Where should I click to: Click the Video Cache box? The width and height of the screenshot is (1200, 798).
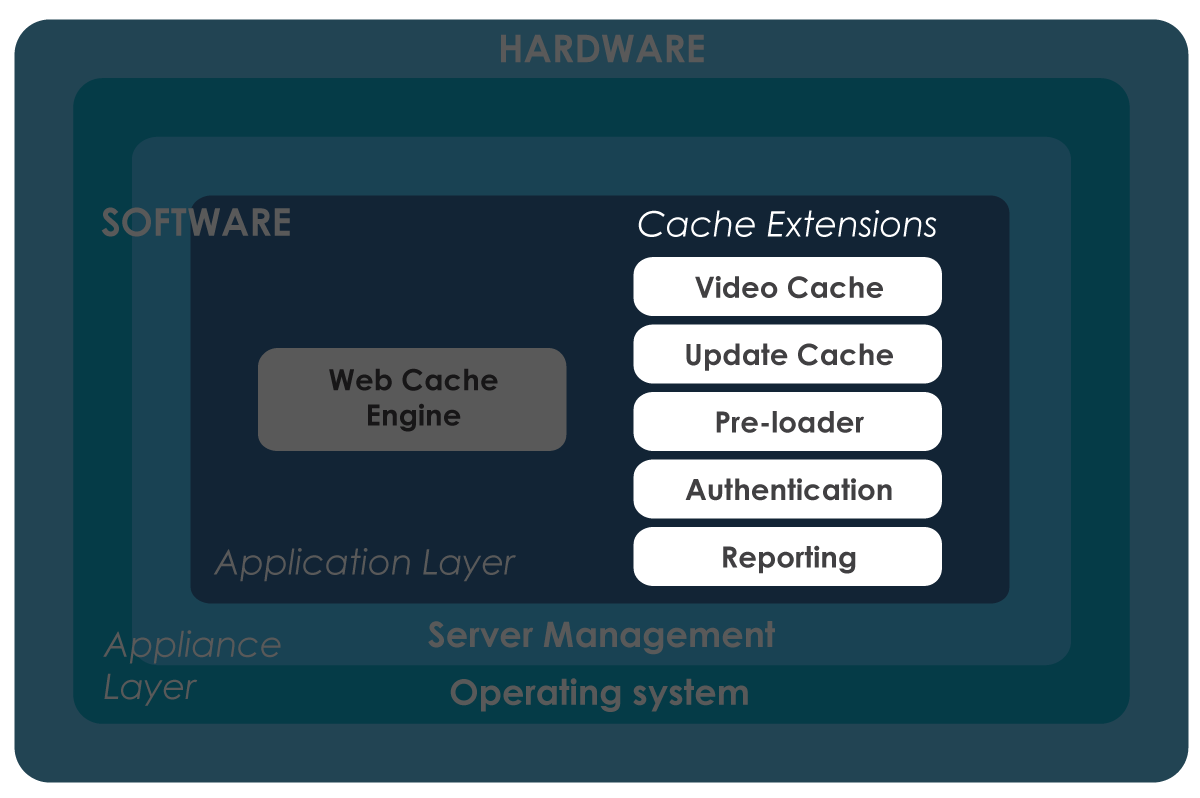point(787,287)
